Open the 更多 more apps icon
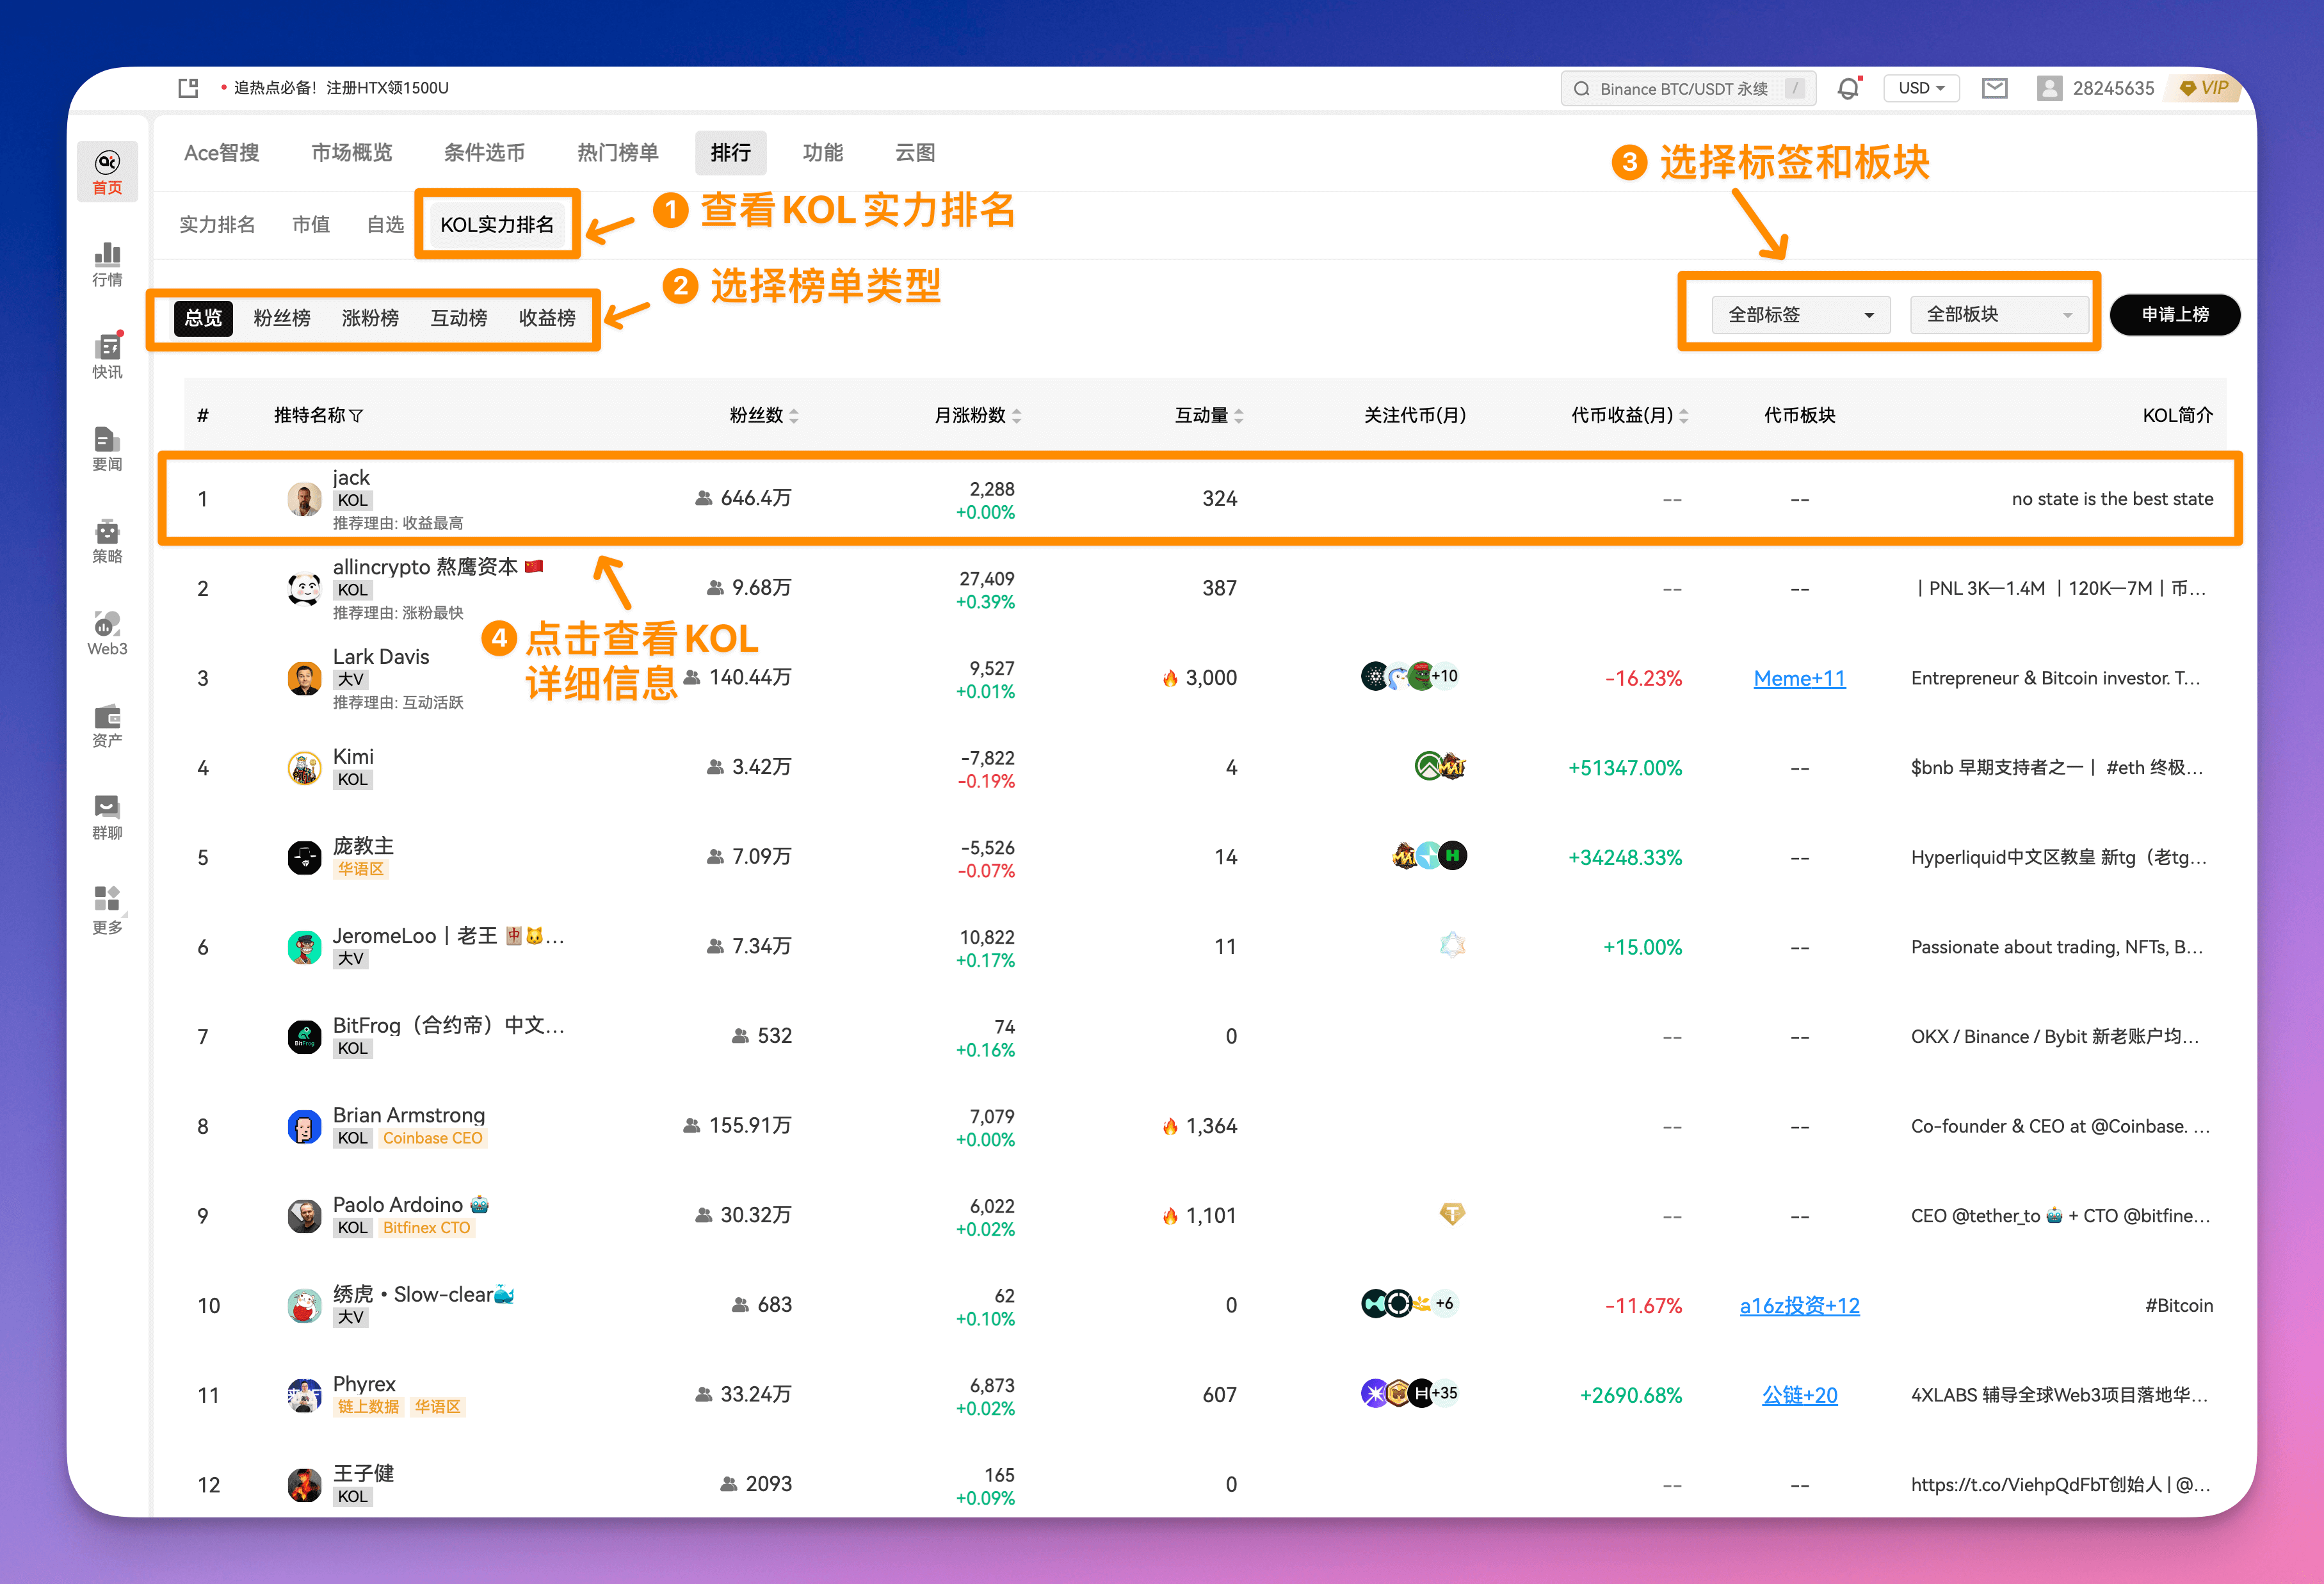Screen dimensions: 2324x1584 tap(107, 911)
